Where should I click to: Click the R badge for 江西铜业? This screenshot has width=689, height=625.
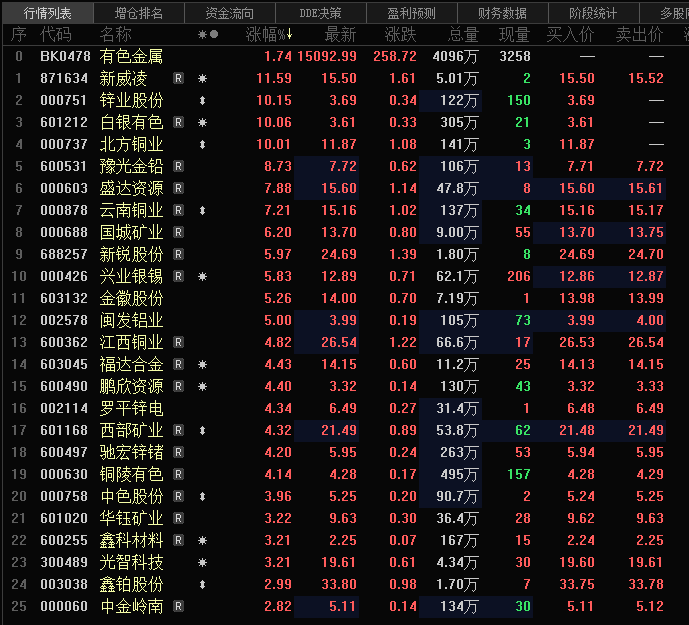(178, 342)
